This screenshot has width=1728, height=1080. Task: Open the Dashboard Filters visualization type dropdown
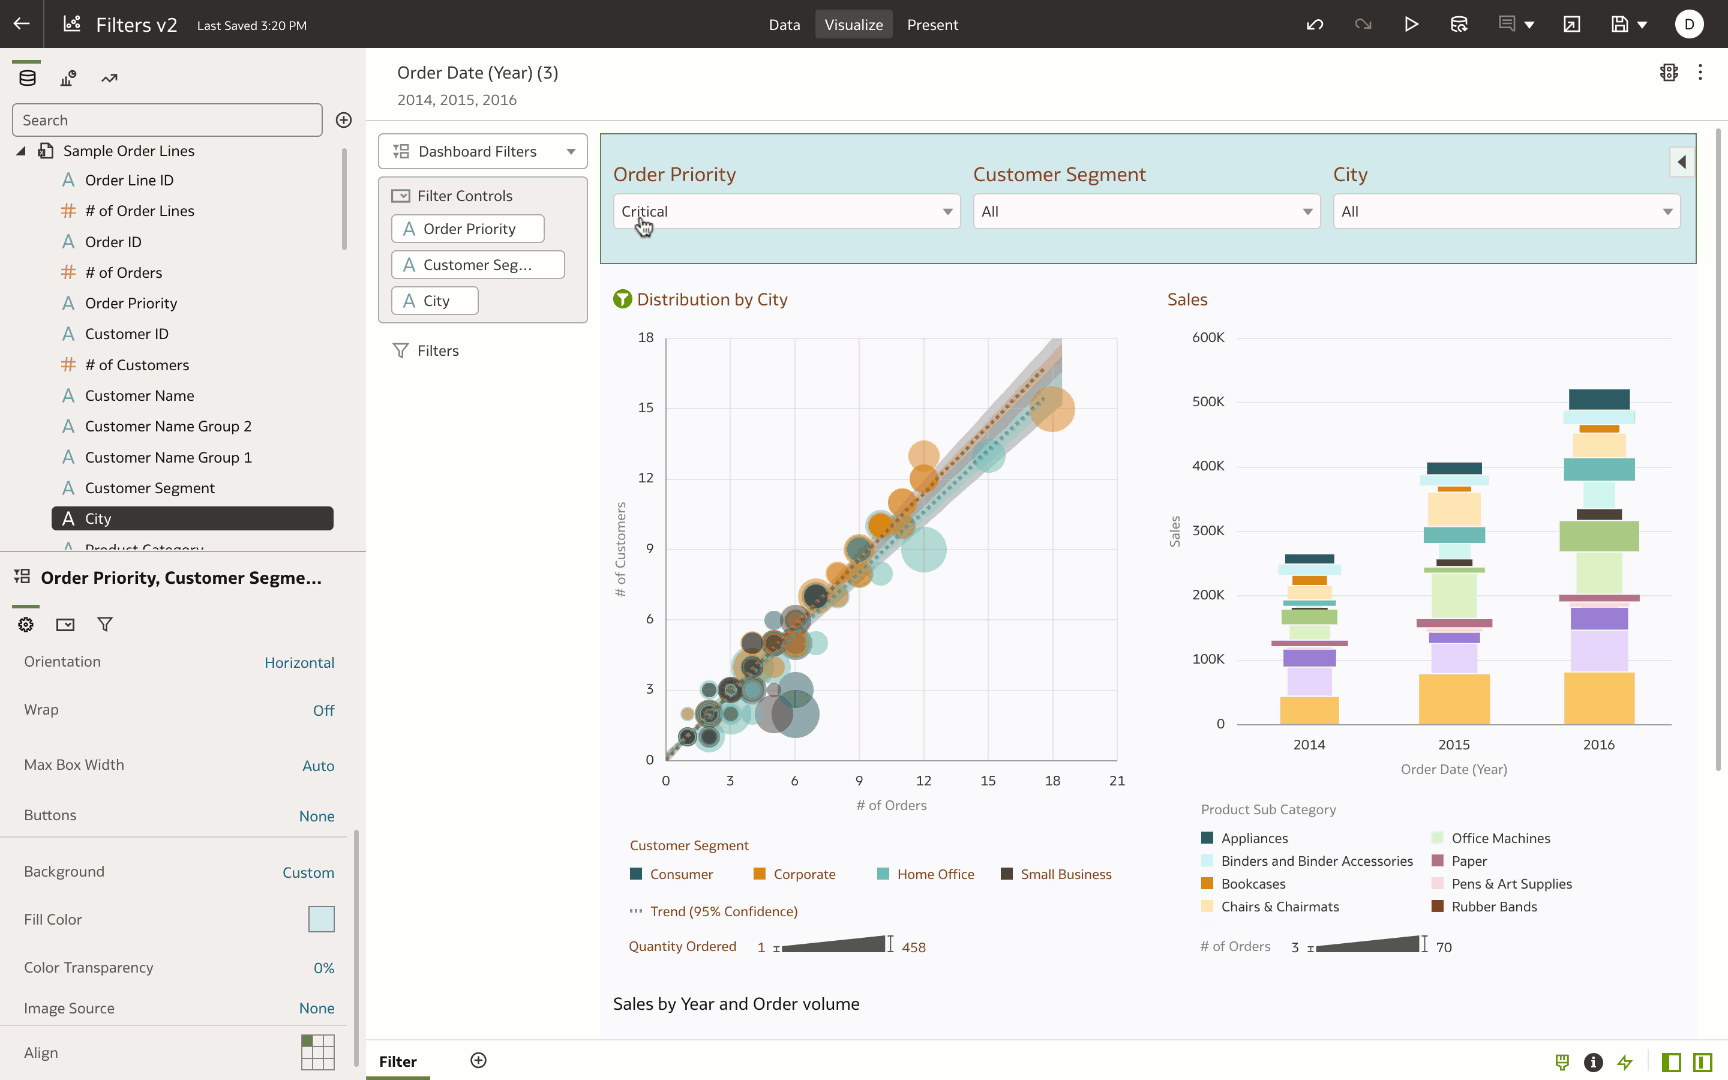click(482, 151)
